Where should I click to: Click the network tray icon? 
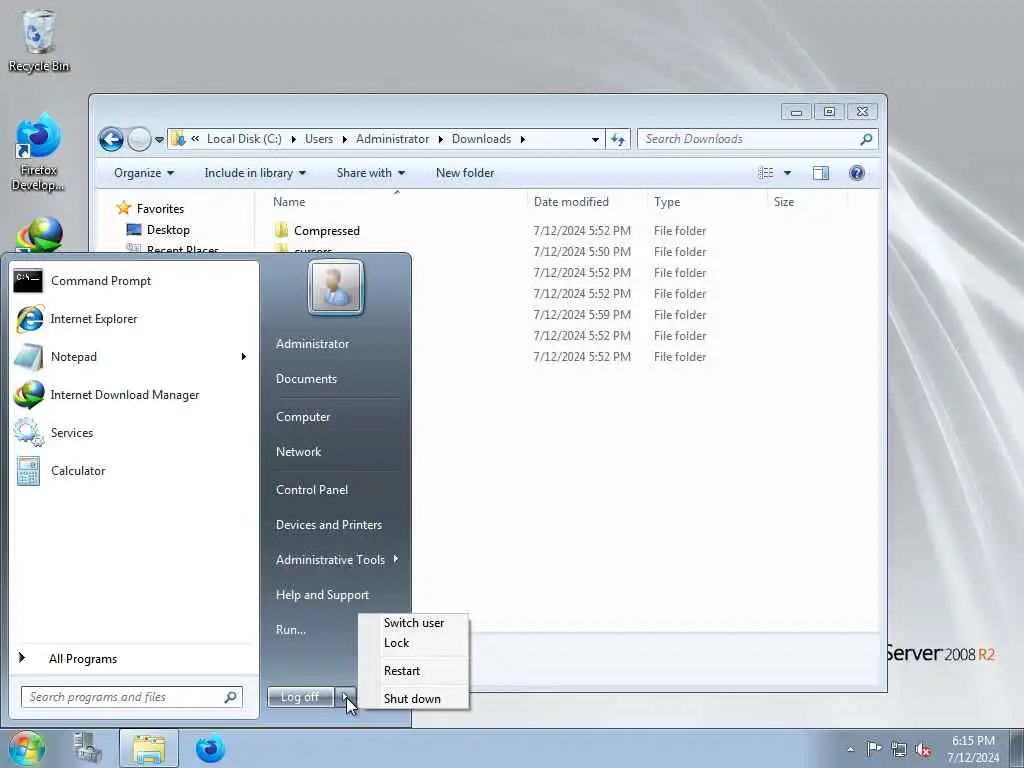coord(899,749)
